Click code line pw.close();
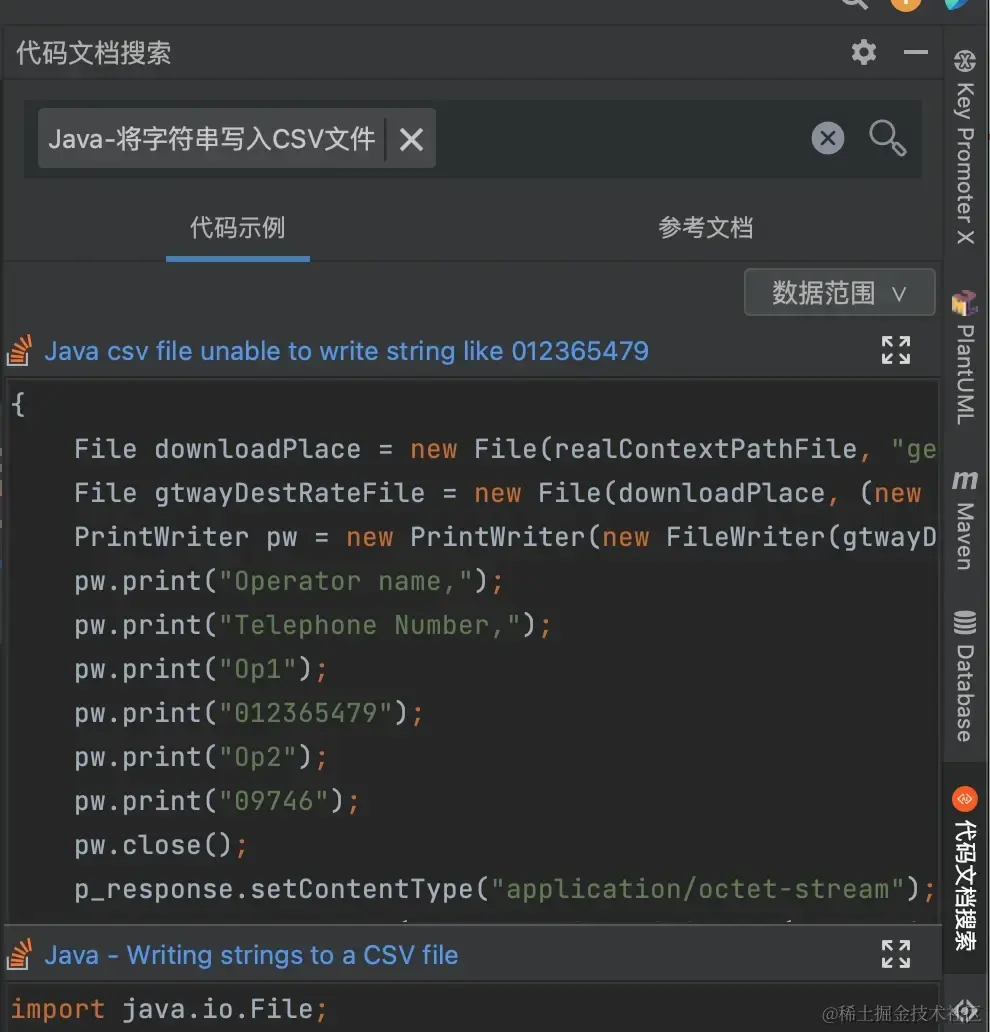Screen dimensions: 990x1032 [x=161, y=845]
